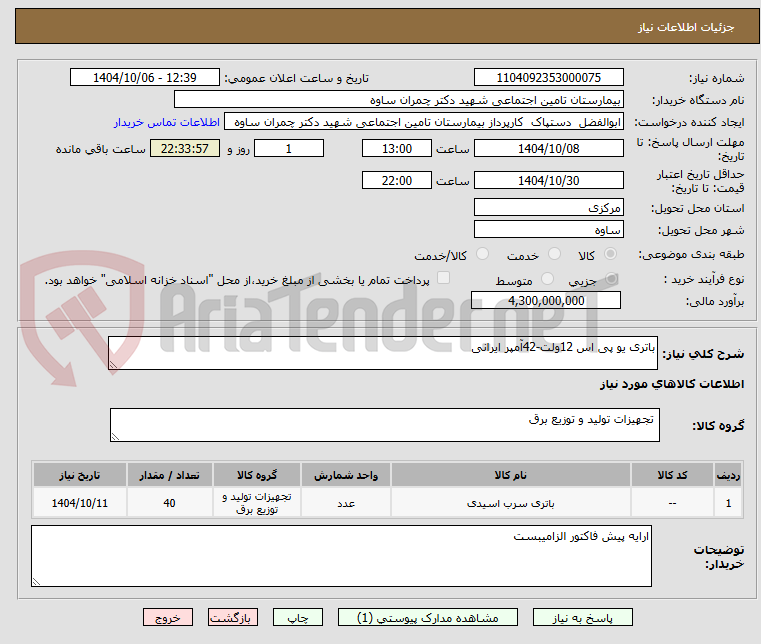Click the row number cell 1

[728, 503]
